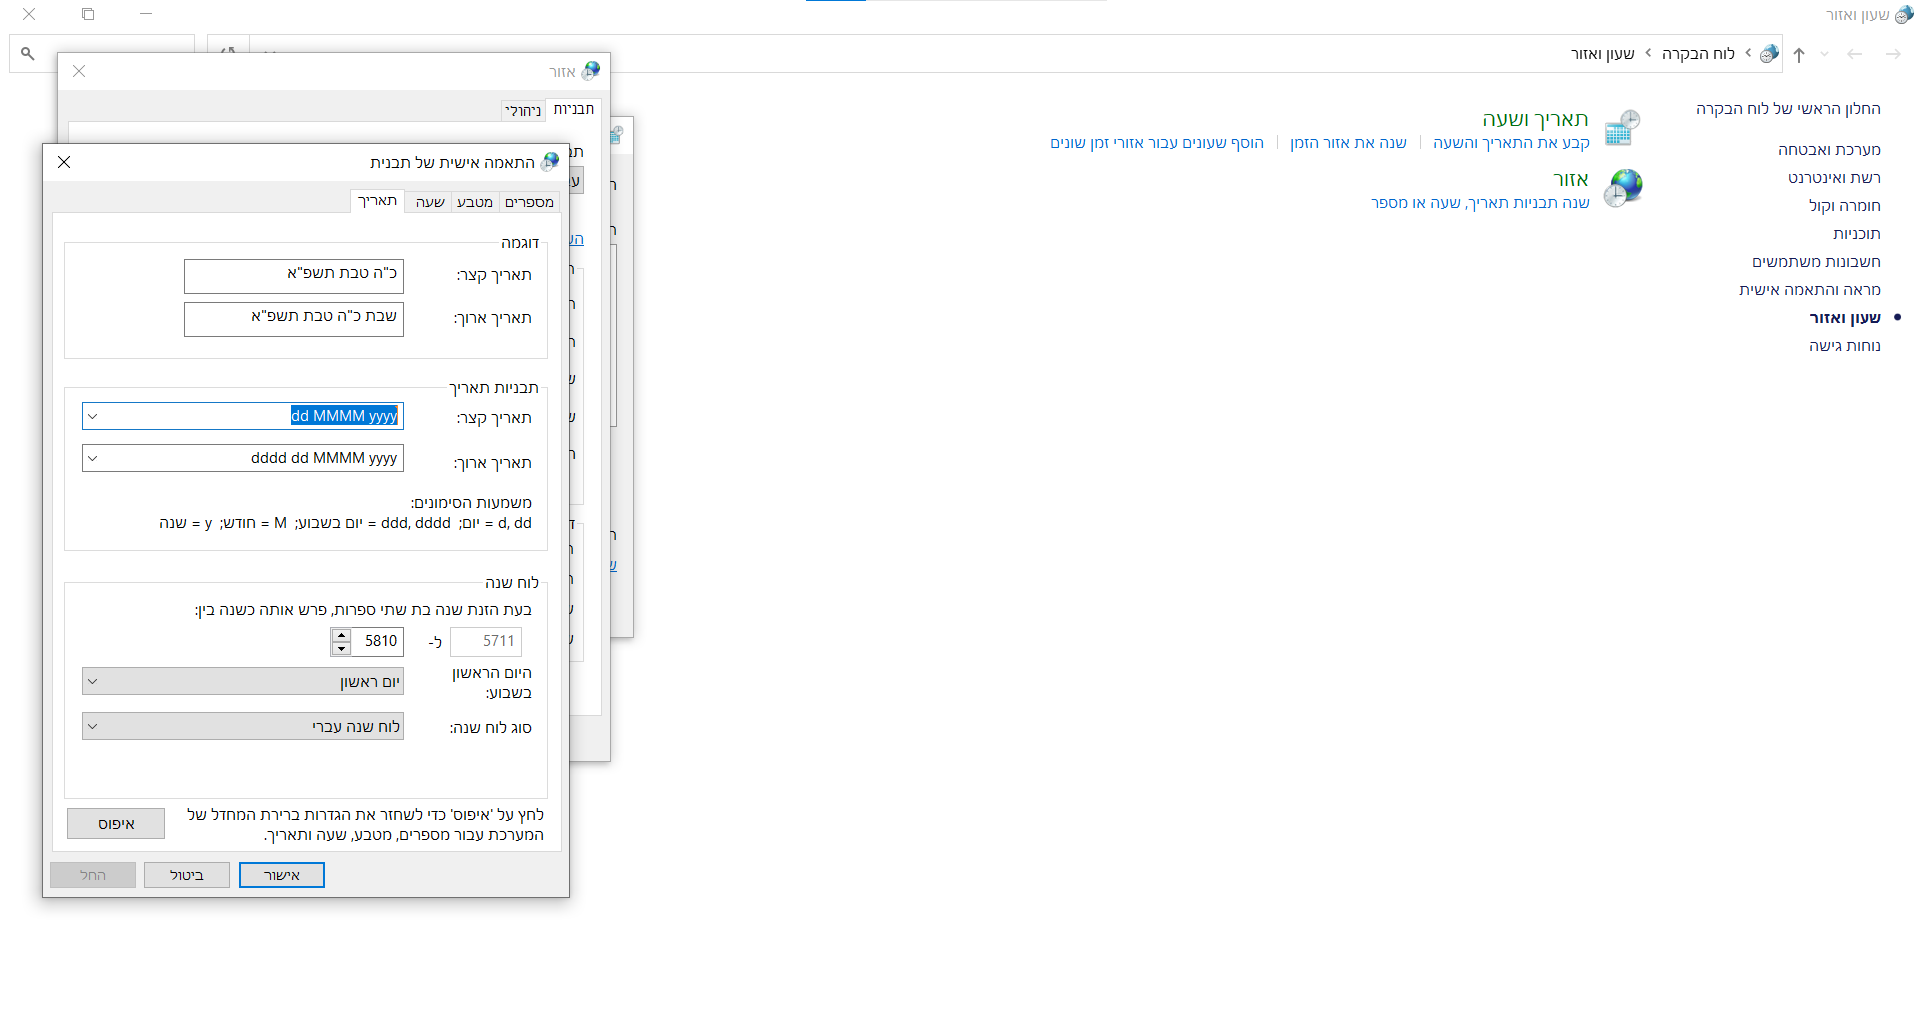Go to החלון הראשי של לוח הבקרה
The height and width of the screenshot is (1036, 1917).
1788,109
